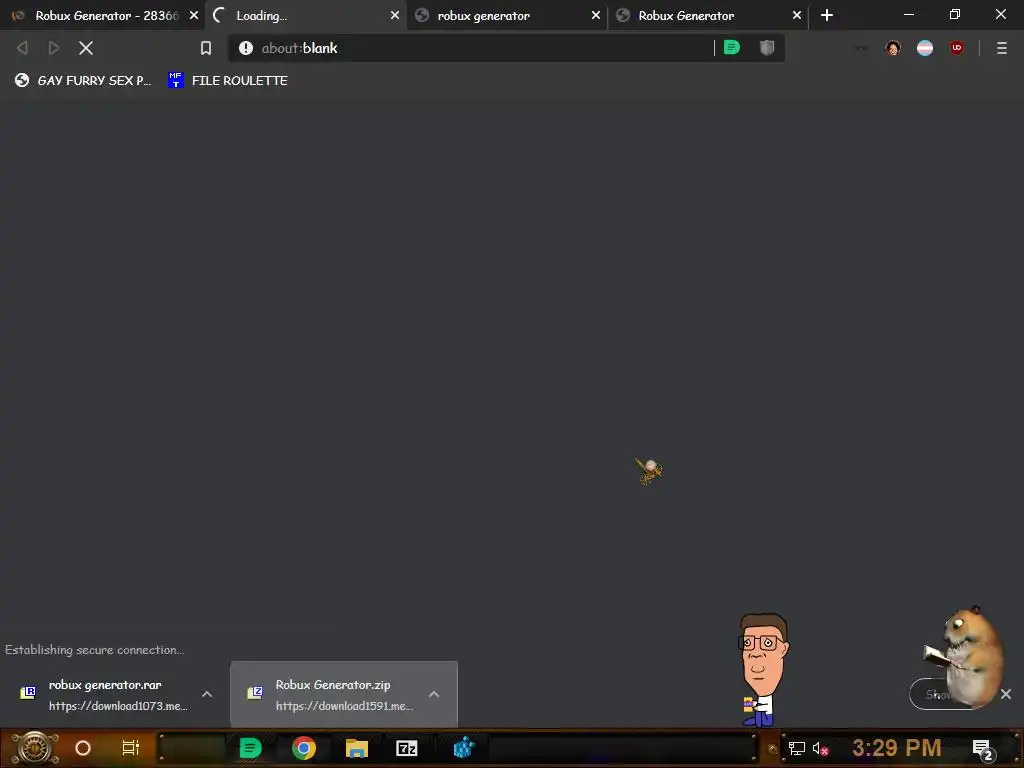Image resolution: width=1024 pixels, height=768 pixels.
Task: Switch to the last Robux Generator tab
Action: point(707,15)
